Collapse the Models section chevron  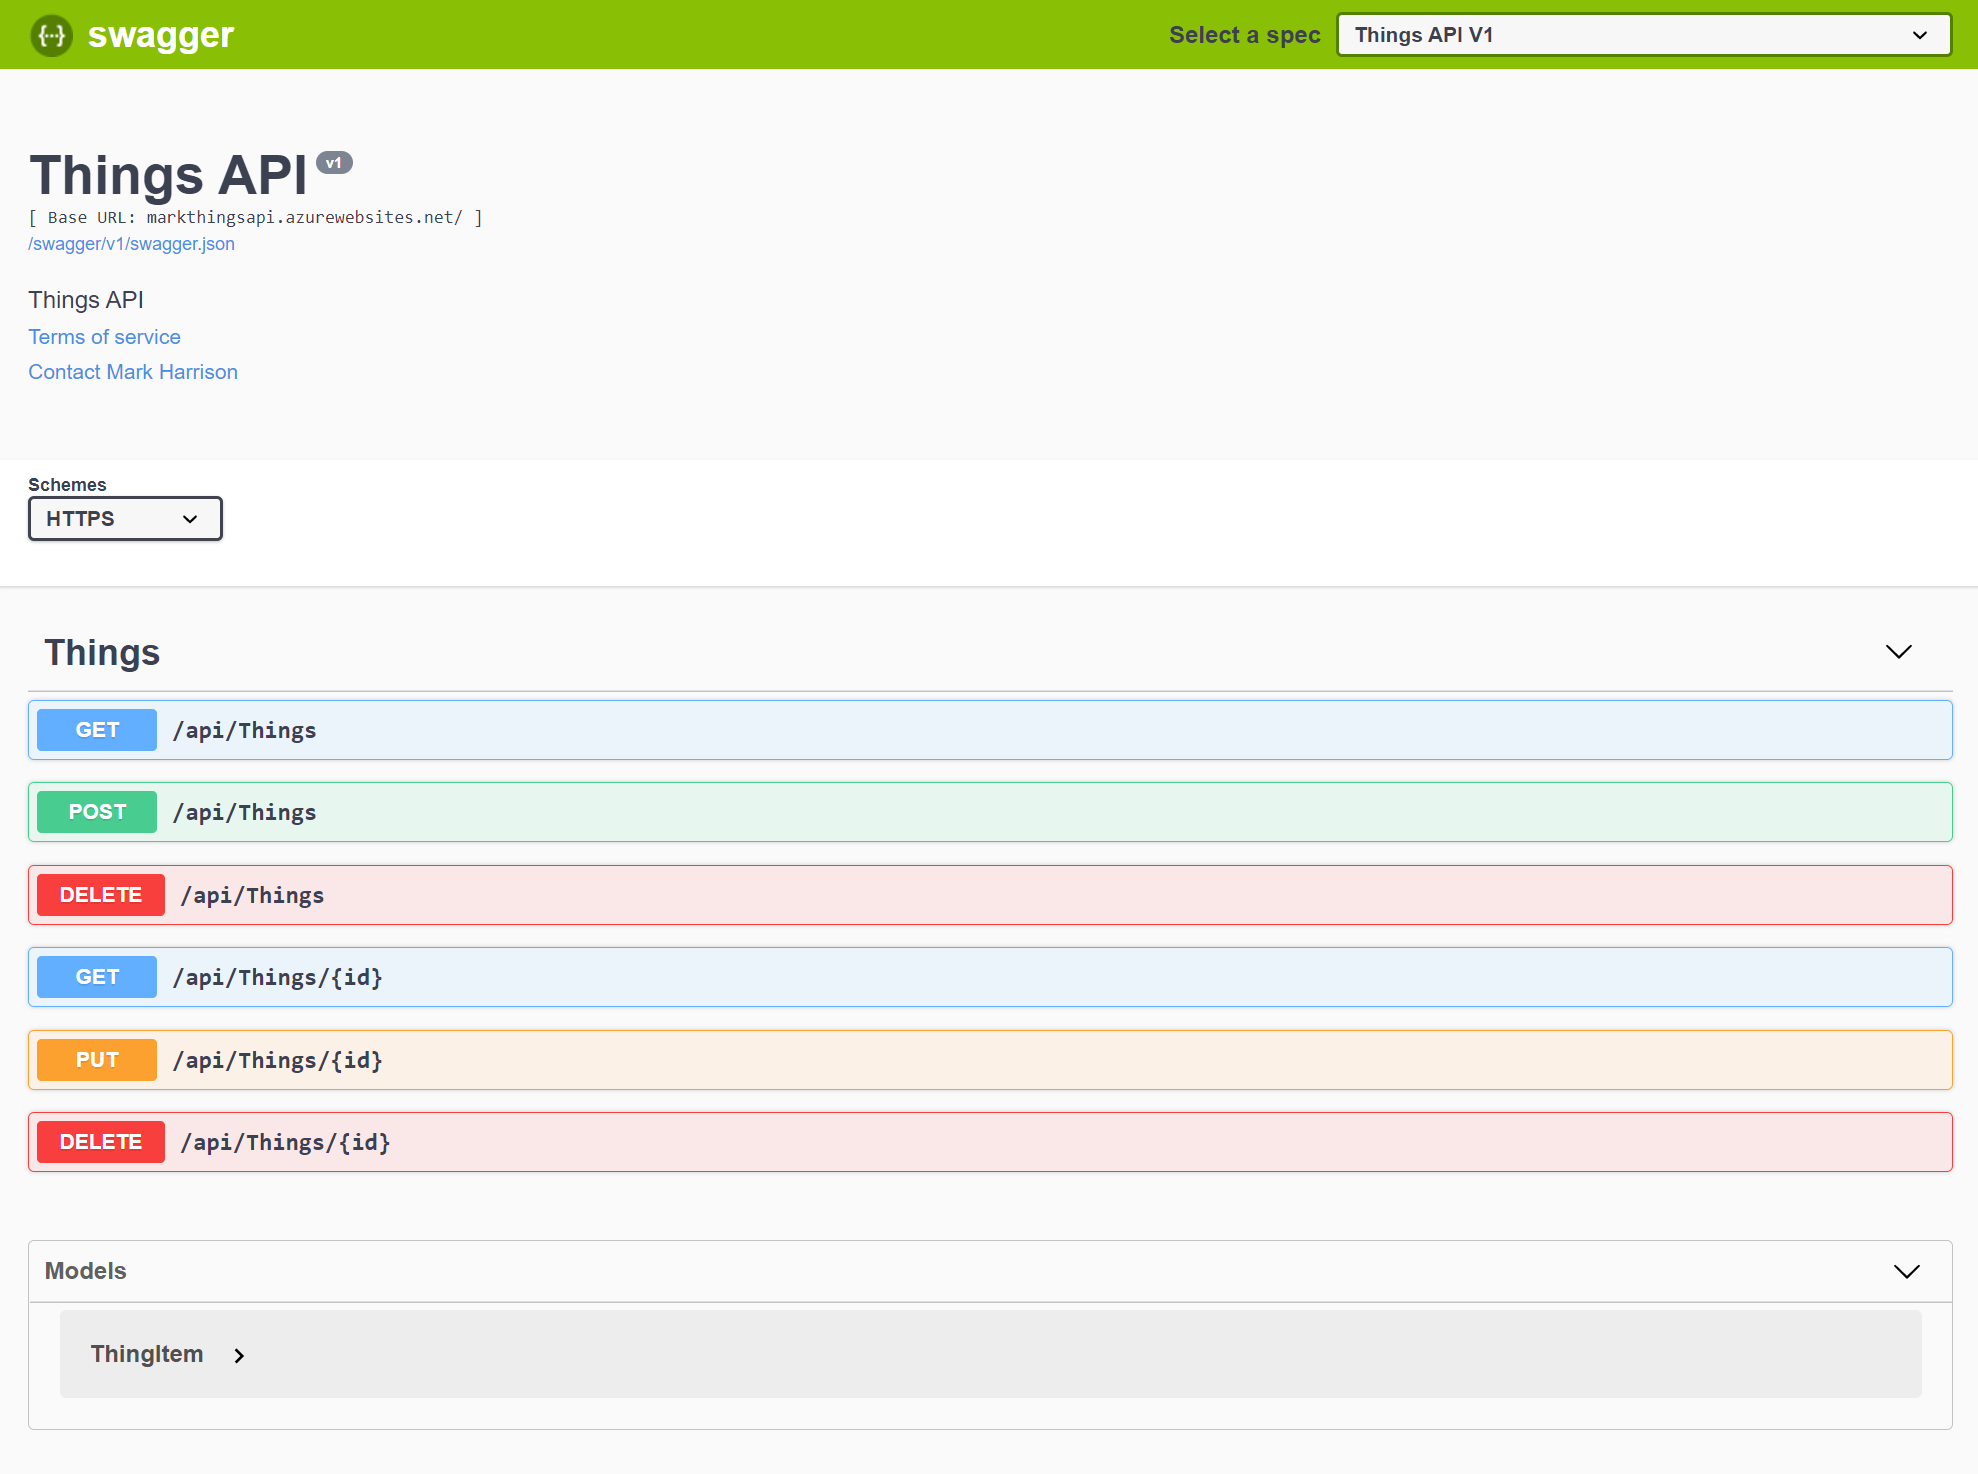pos(1906,1271)
